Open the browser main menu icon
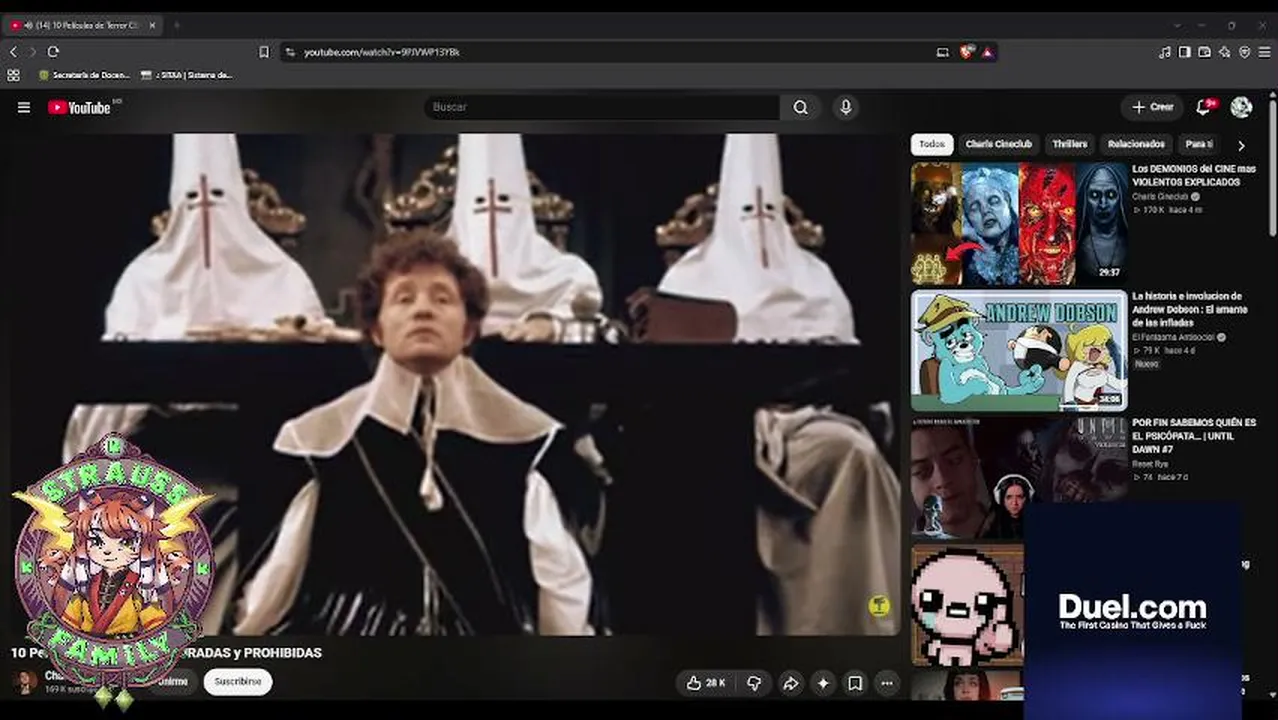This screenshot has height=720, width=1278. 1265,52
